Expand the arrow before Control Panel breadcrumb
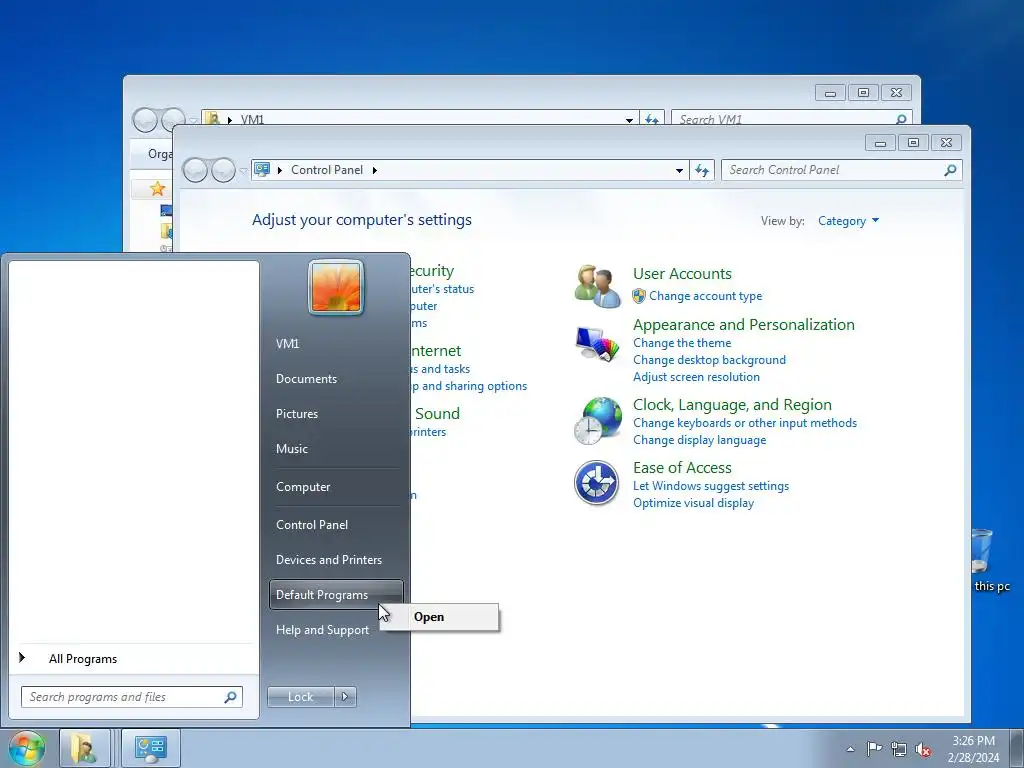1024x768 pixels. [x=280, y=170]
